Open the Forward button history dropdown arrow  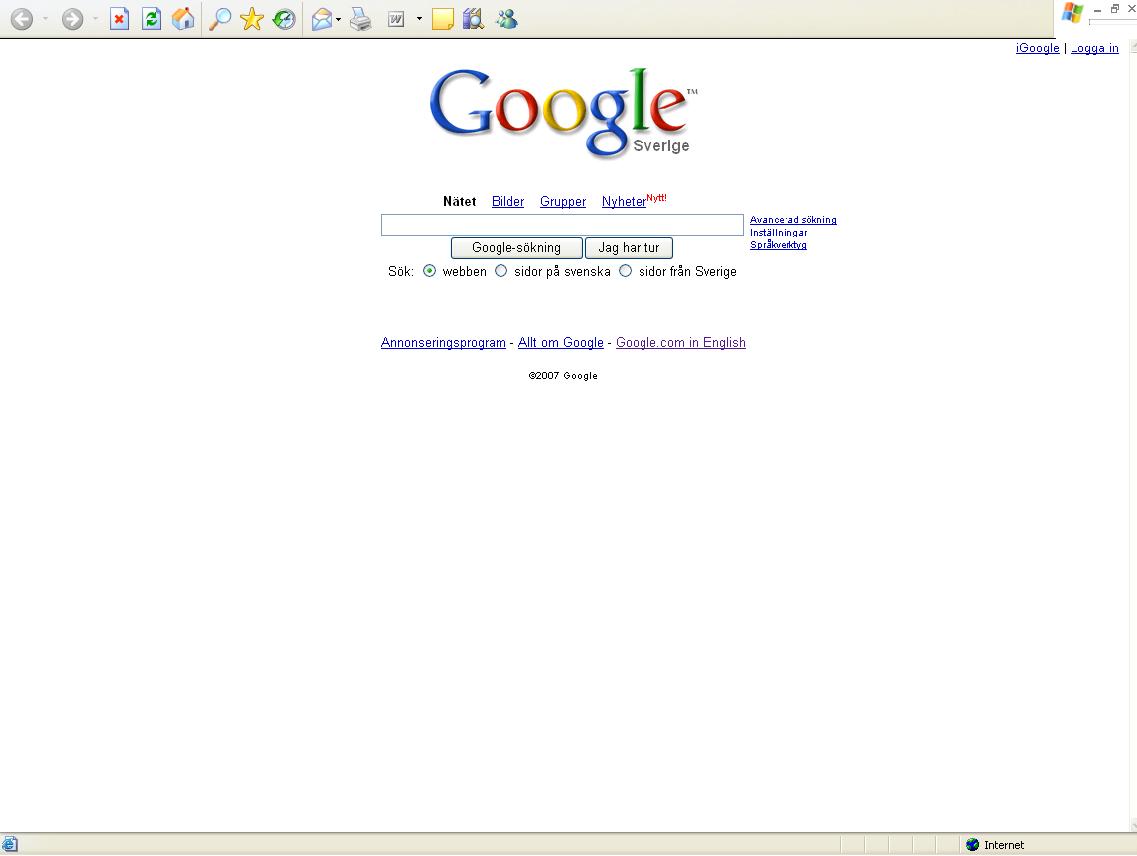coord(95,19)
